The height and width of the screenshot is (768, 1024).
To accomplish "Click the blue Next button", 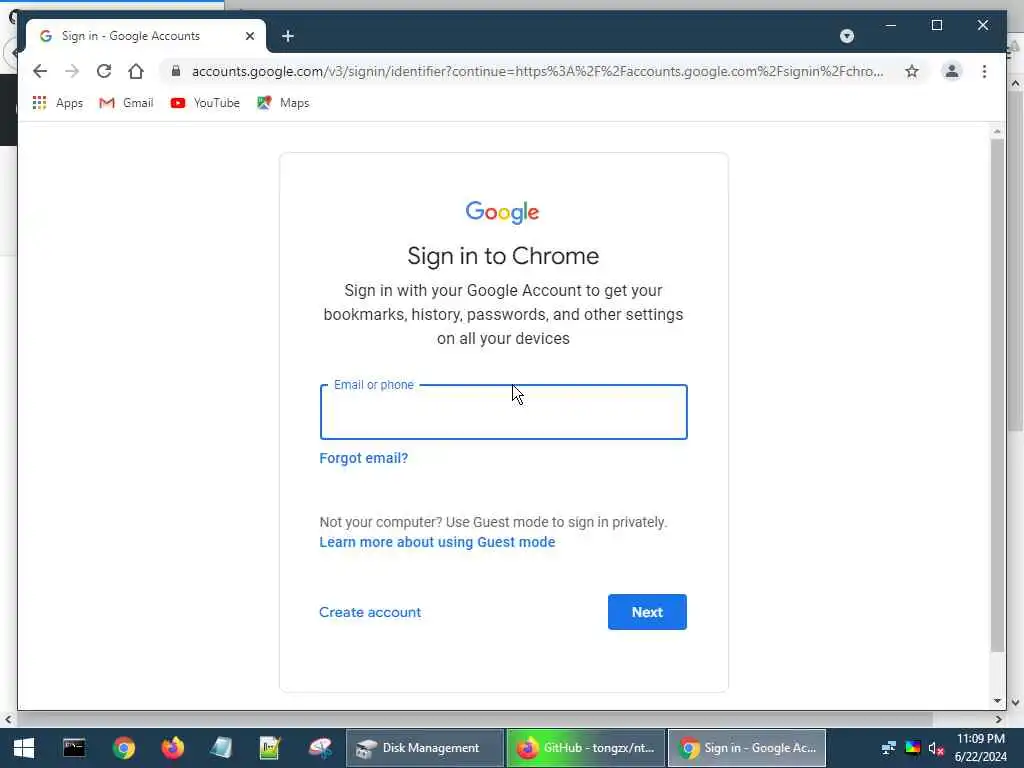I will click(647, 612).
